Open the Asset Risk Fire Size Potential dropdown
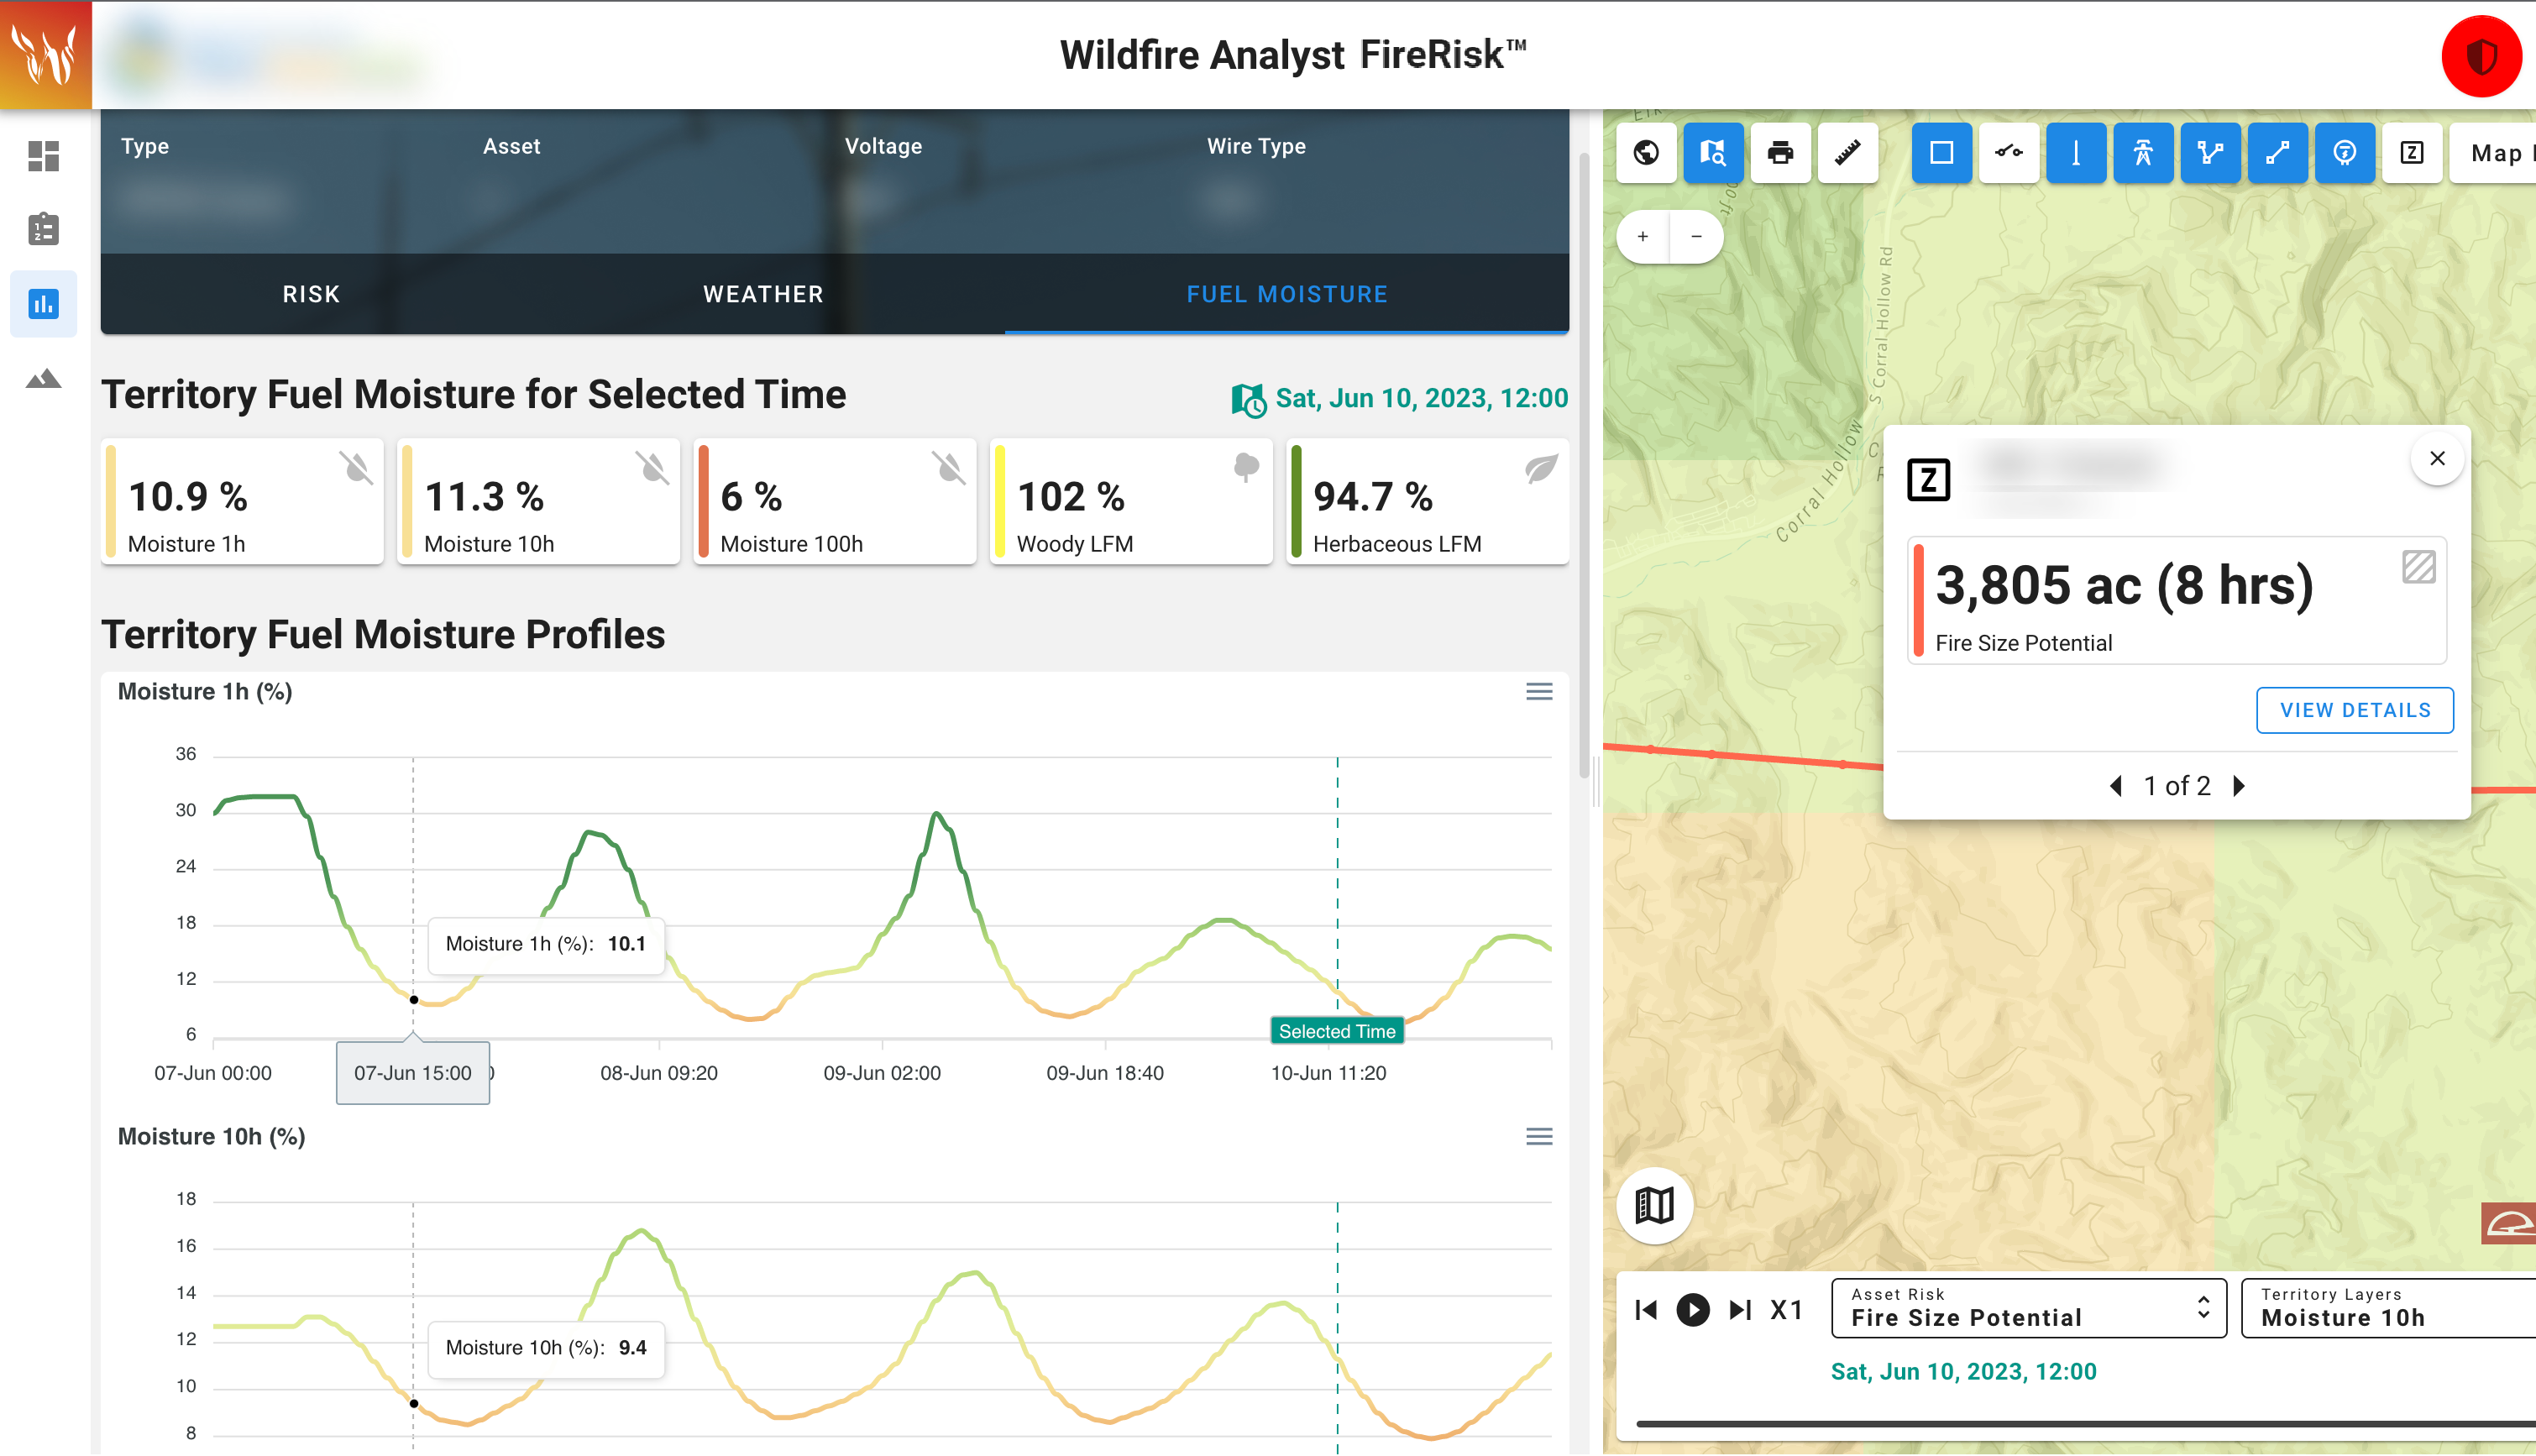2536x1456 pixels. 2028,1308
